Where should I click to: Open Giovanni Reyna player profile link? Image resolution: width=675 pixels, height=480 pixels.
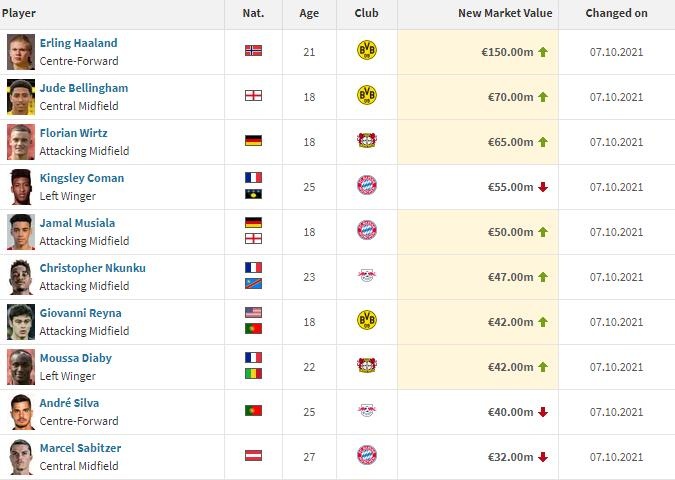pyautogui.click(x=81, y=313)
